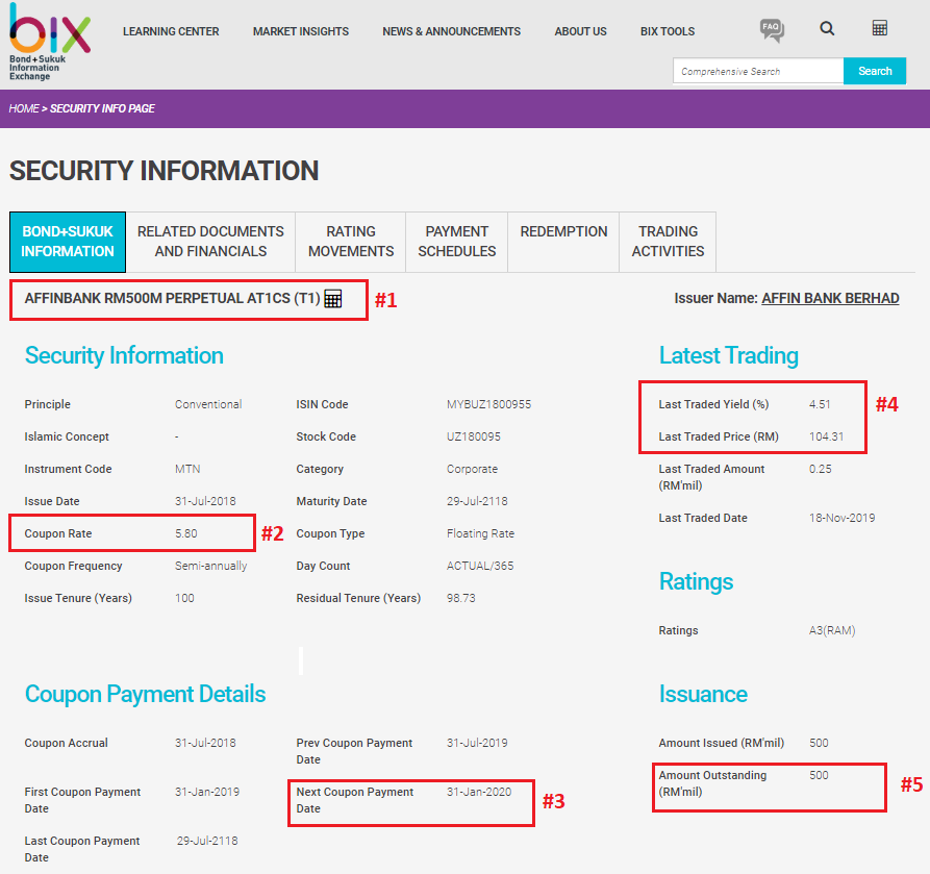Select the BOND+SUKUK INFORMATION tab

click(67, 241)
